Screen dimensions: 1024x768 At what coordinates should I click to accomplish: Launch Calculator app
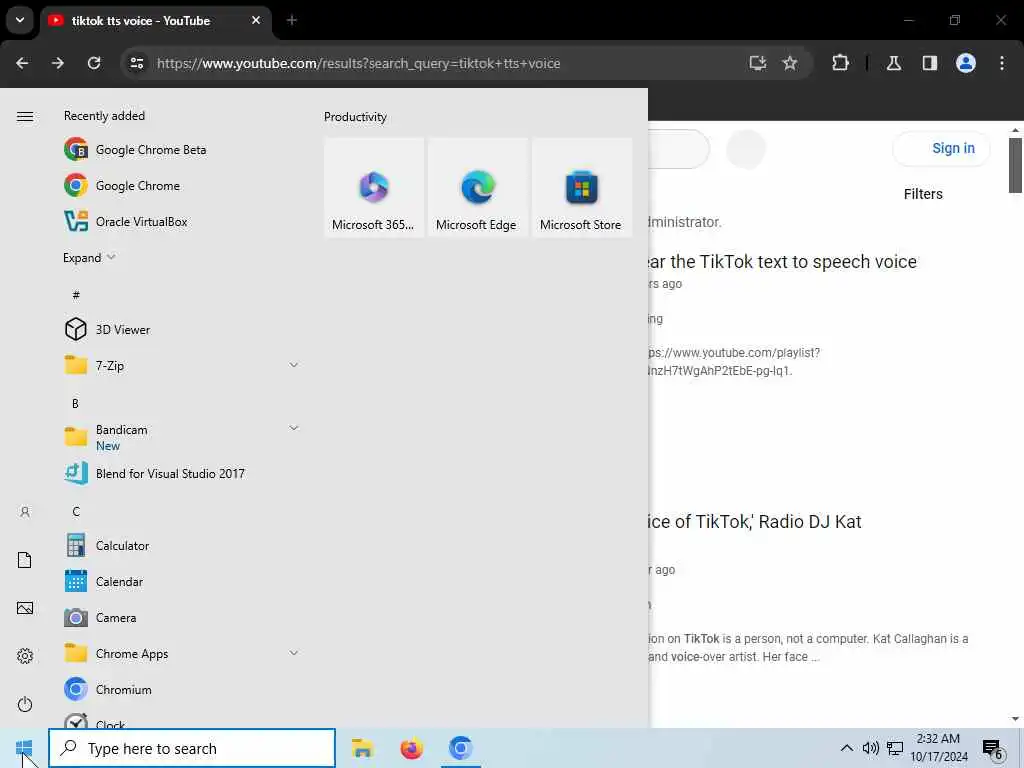182,545
